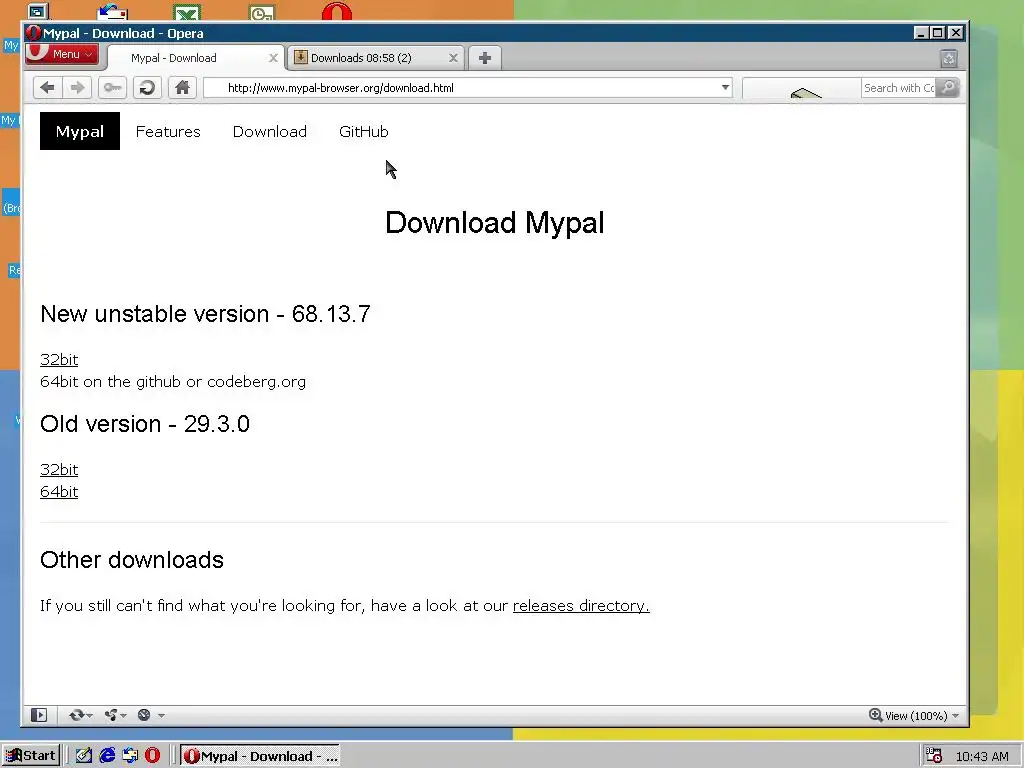This screenshot has width=1024, height=768.
Task: Download 32bit of old version 29.3.0
Action: [x=59, y=470]
